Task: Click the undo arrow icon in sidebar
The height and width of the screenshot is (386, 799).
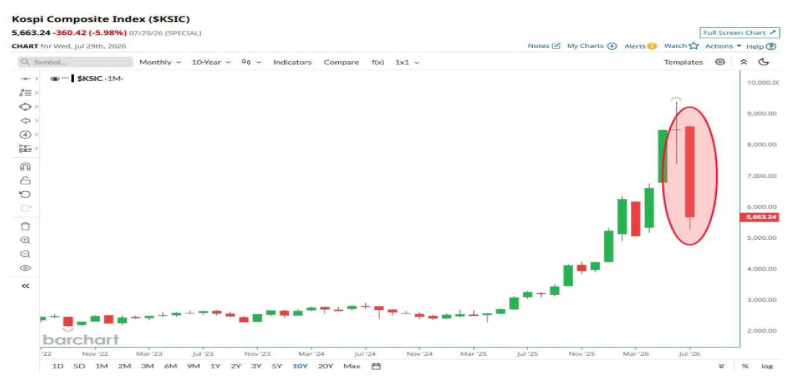Action: click(25, 194)
